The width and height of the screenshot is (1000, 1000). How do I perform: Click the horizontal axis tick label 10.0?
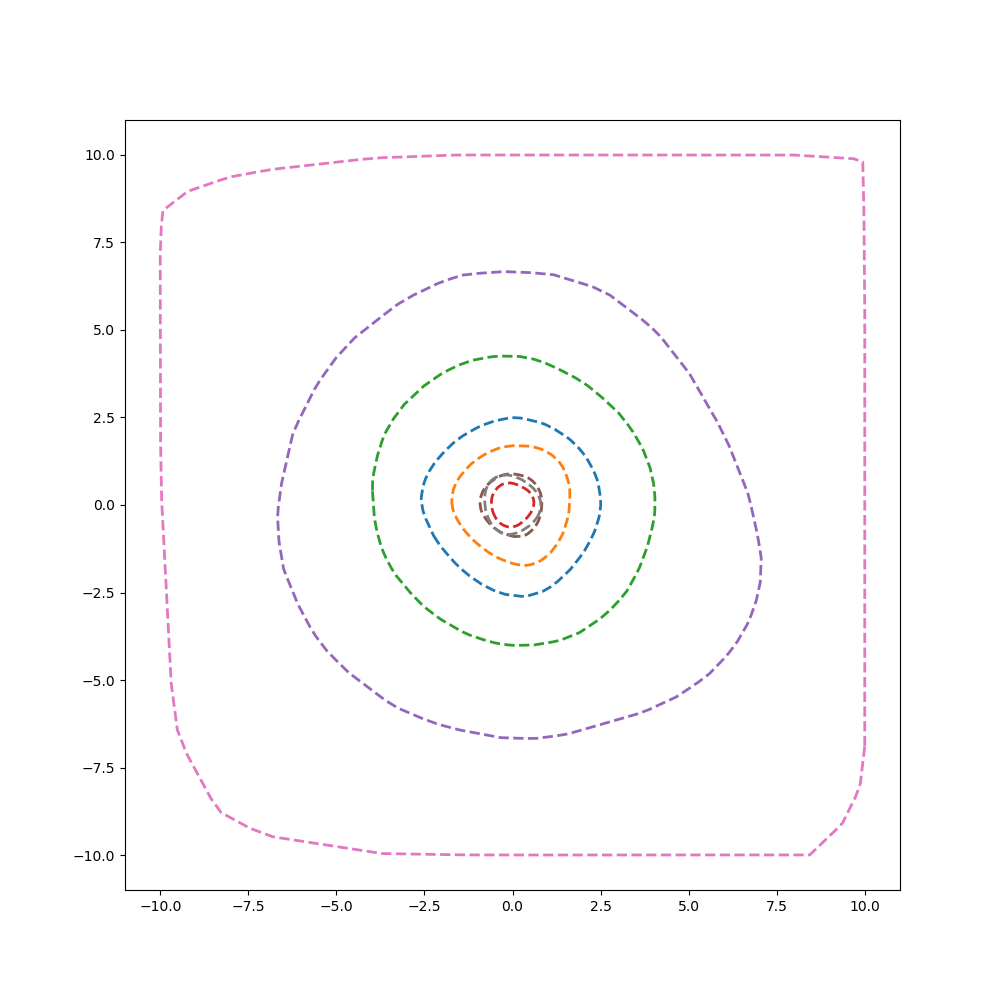pyautogui.click(x=865, y=906)
